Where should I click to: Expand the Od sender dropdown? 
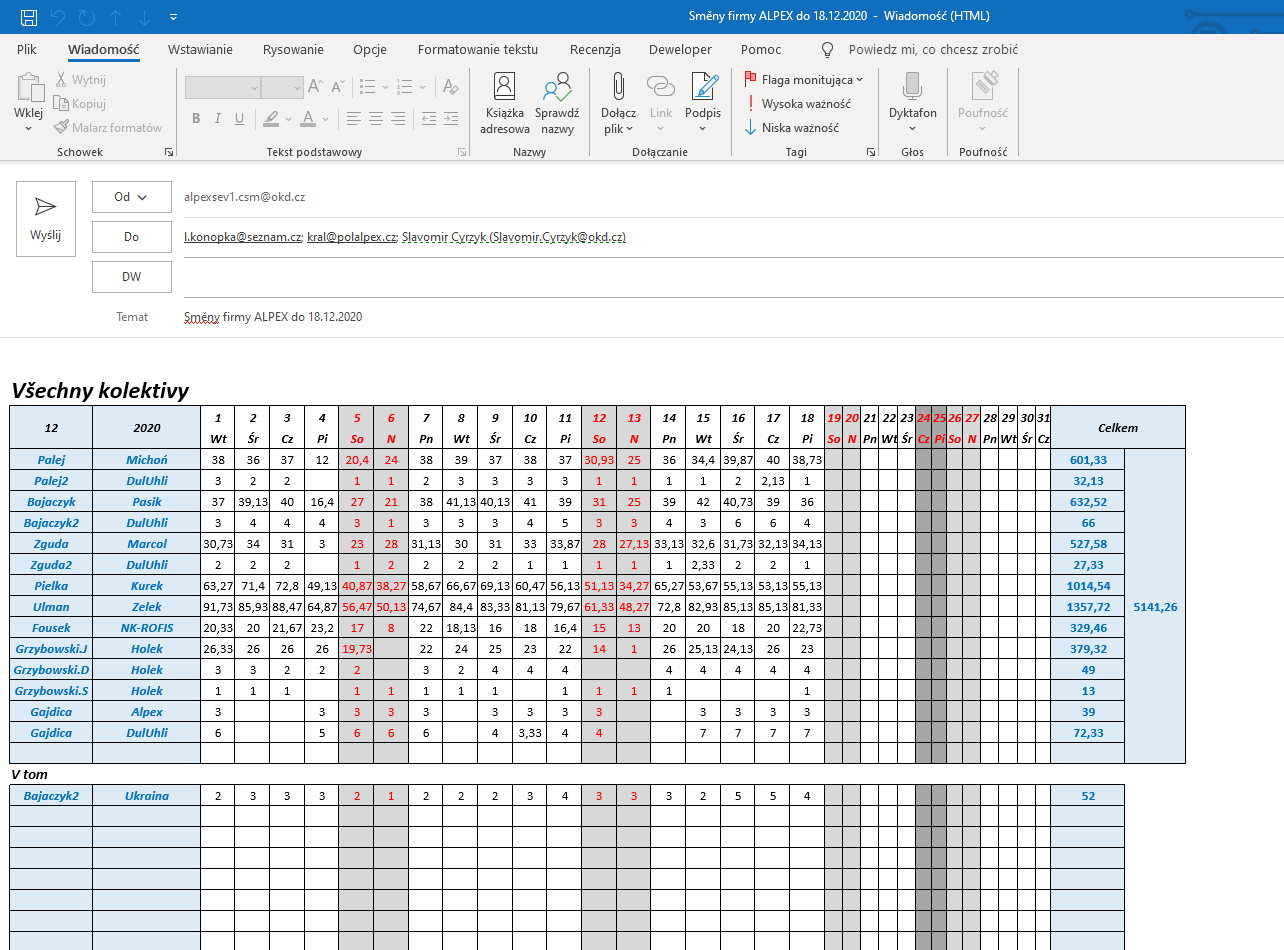131,197
